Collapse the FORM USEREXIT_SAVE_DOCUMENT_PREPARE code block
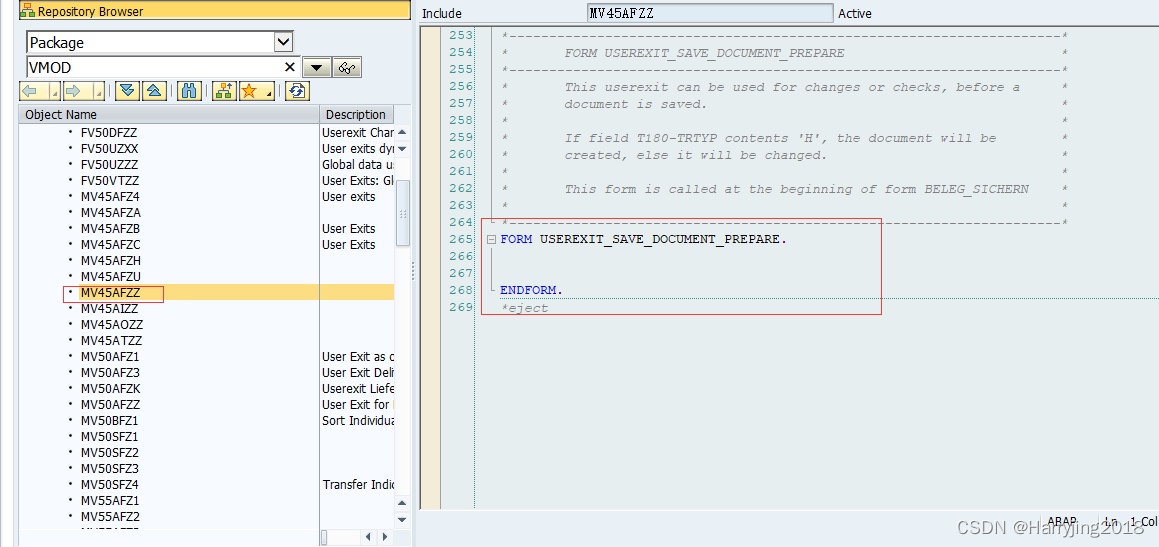 point(492,239)
